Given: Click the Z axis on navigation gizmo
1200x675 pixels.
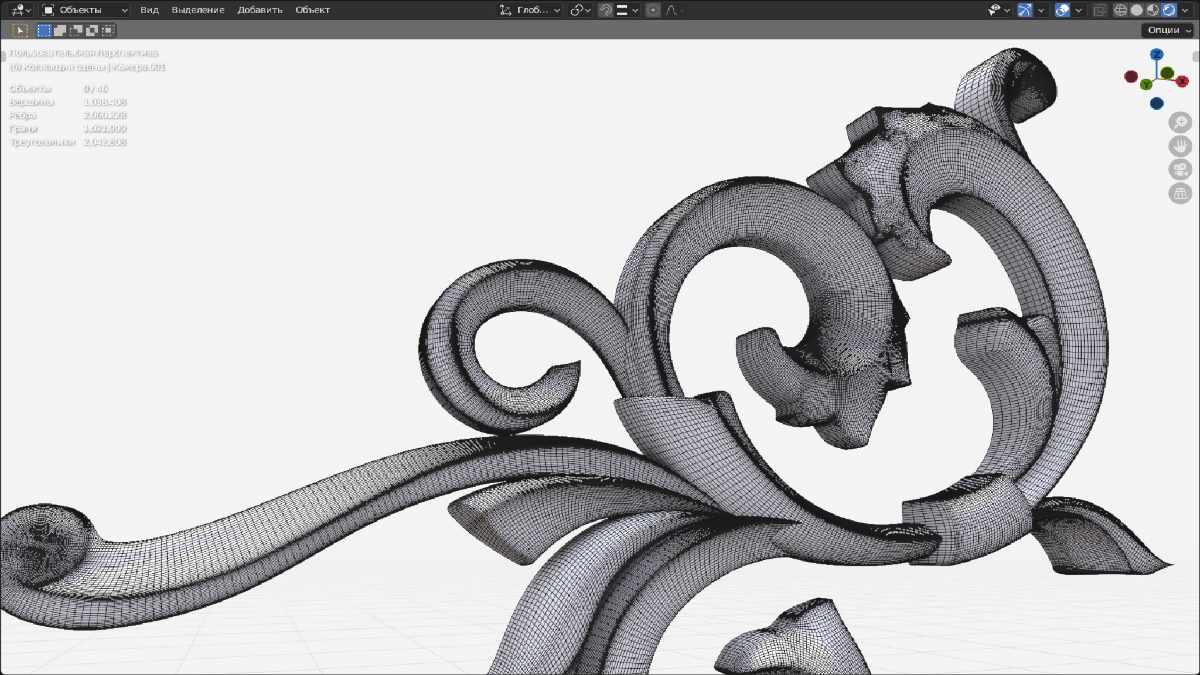Looking at the screenshot, I should 1156,55.
